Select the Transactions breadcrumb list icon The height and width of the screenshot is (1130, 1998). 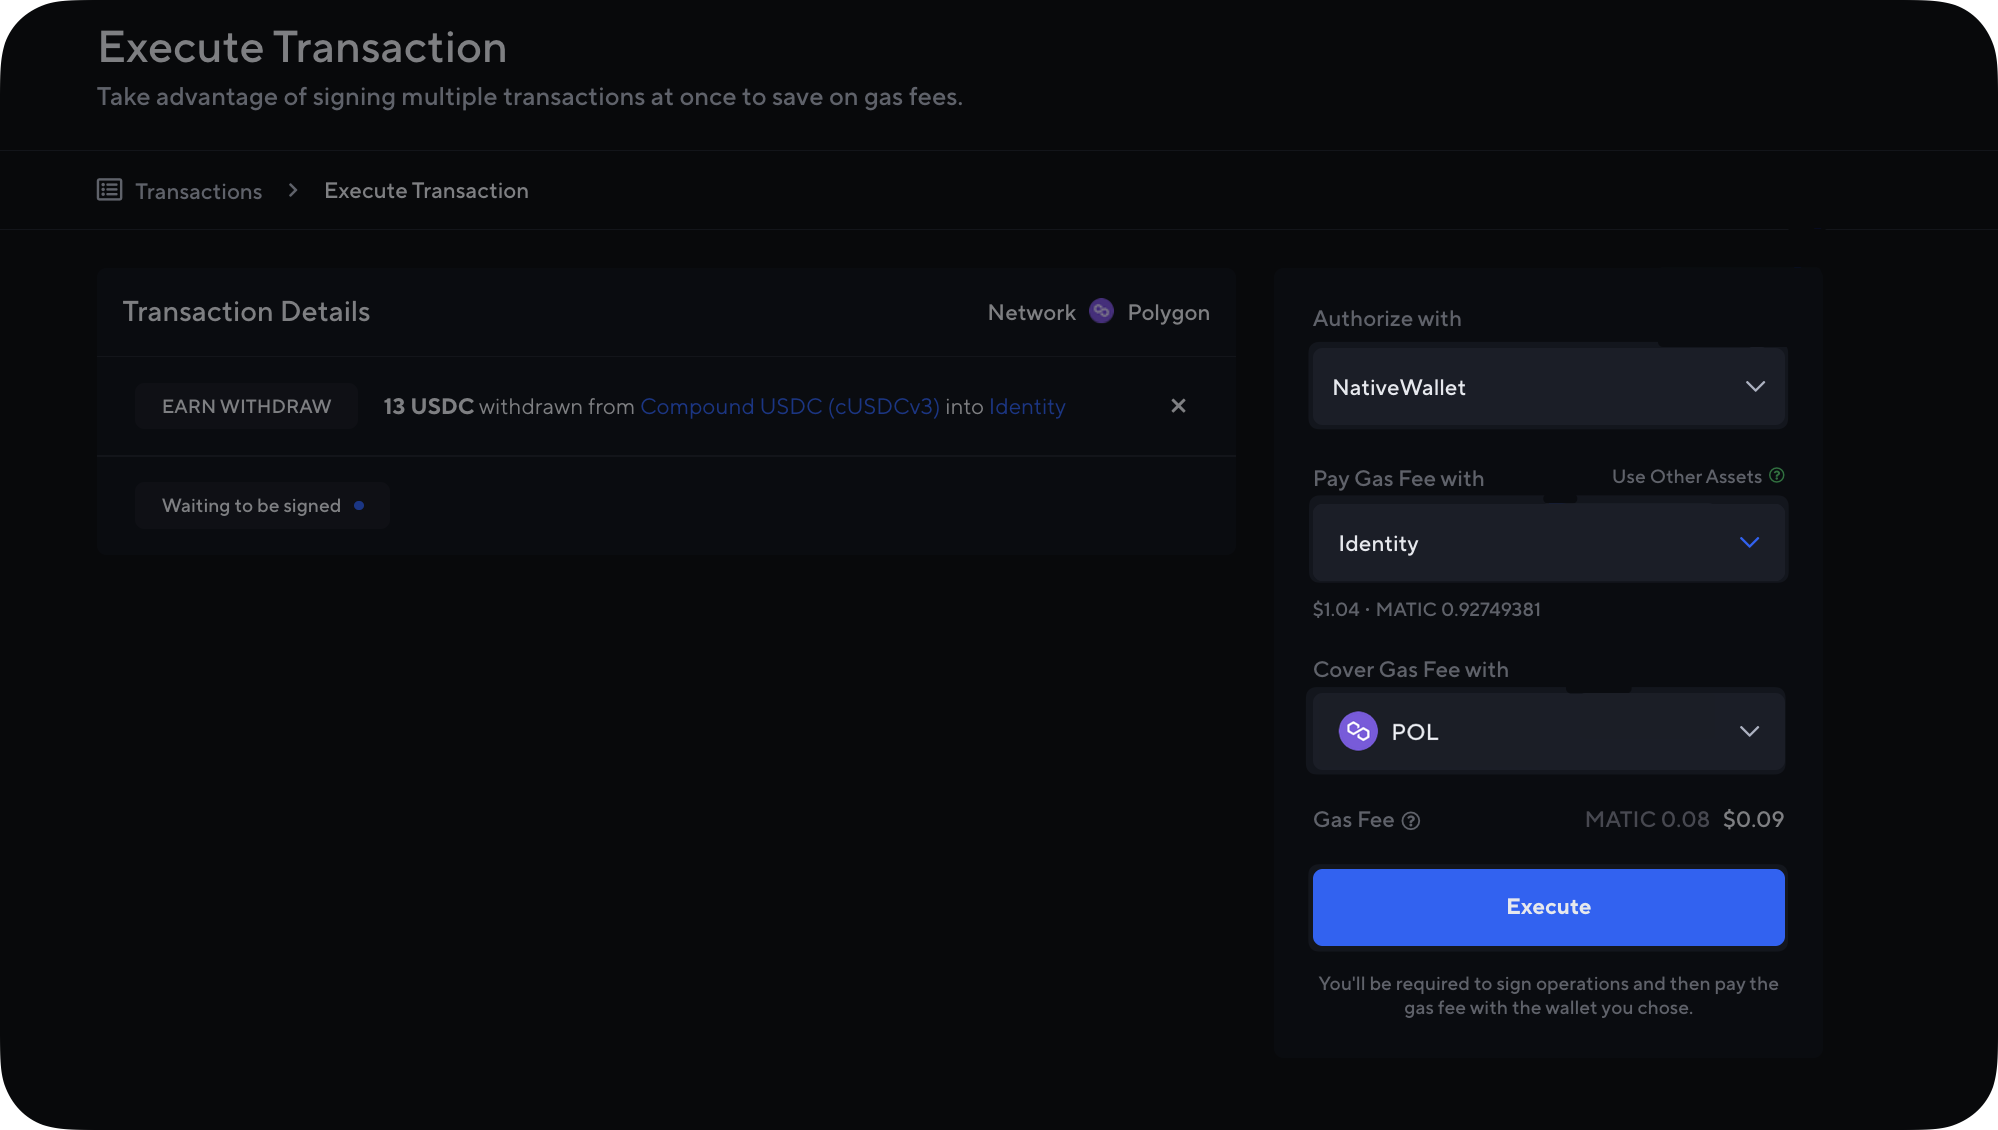pos(108,189)
